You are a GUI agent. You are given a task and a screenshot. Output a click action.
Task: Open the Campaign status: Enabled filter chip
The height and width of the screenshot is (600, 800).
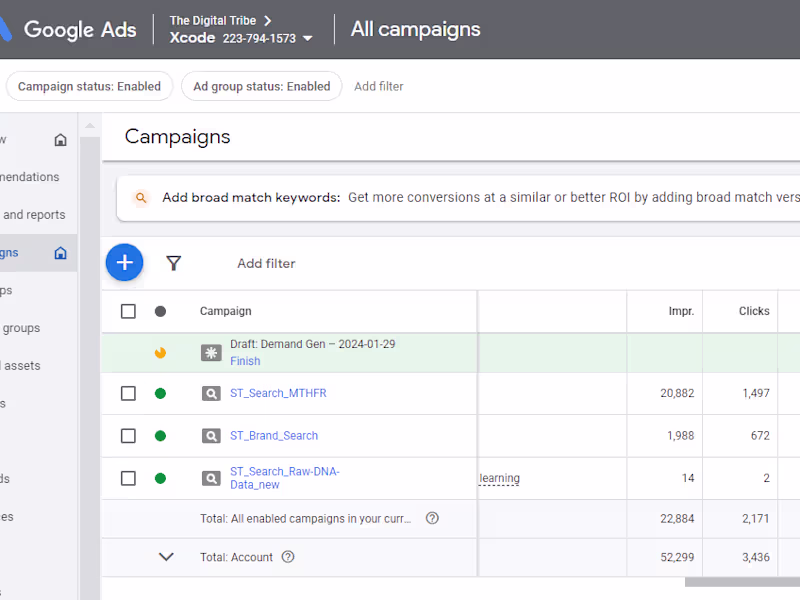(89, 86)
